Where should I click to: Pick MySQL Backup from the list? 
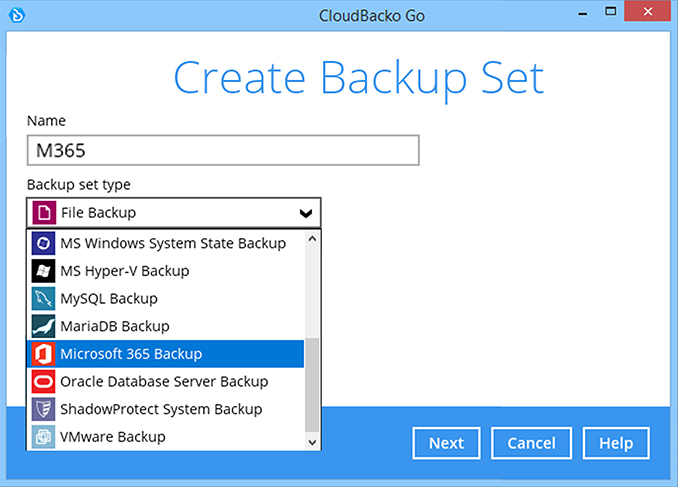(x=166, y=299)
